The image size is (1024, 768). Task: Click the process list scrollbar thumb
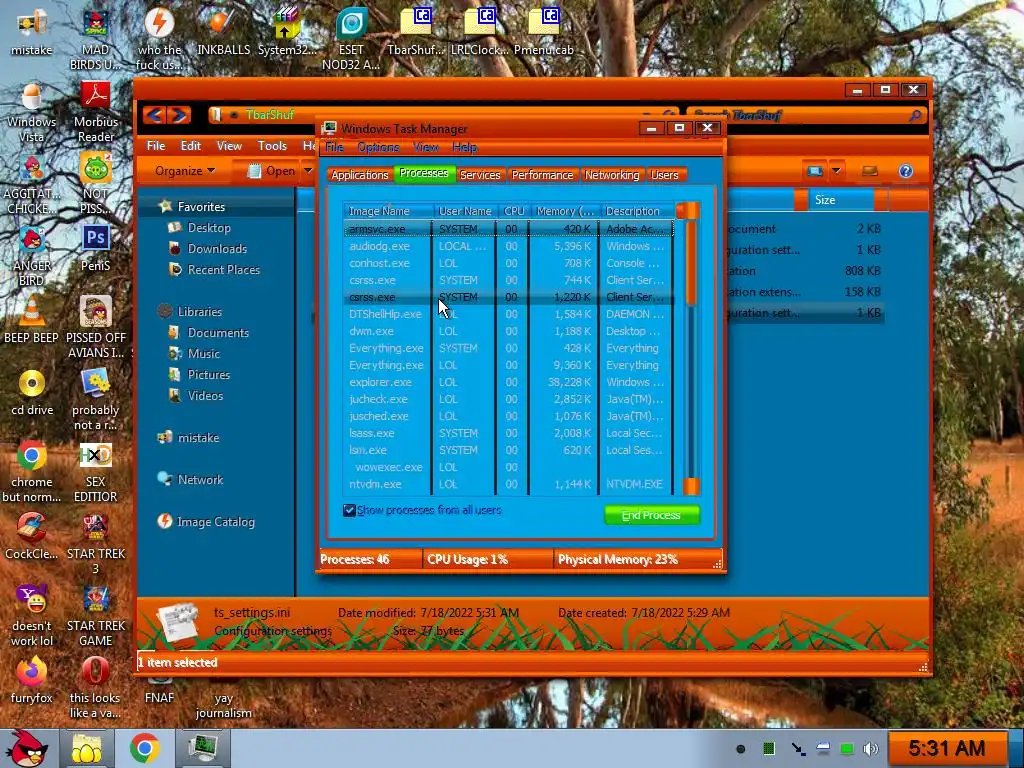coord(691,264)
